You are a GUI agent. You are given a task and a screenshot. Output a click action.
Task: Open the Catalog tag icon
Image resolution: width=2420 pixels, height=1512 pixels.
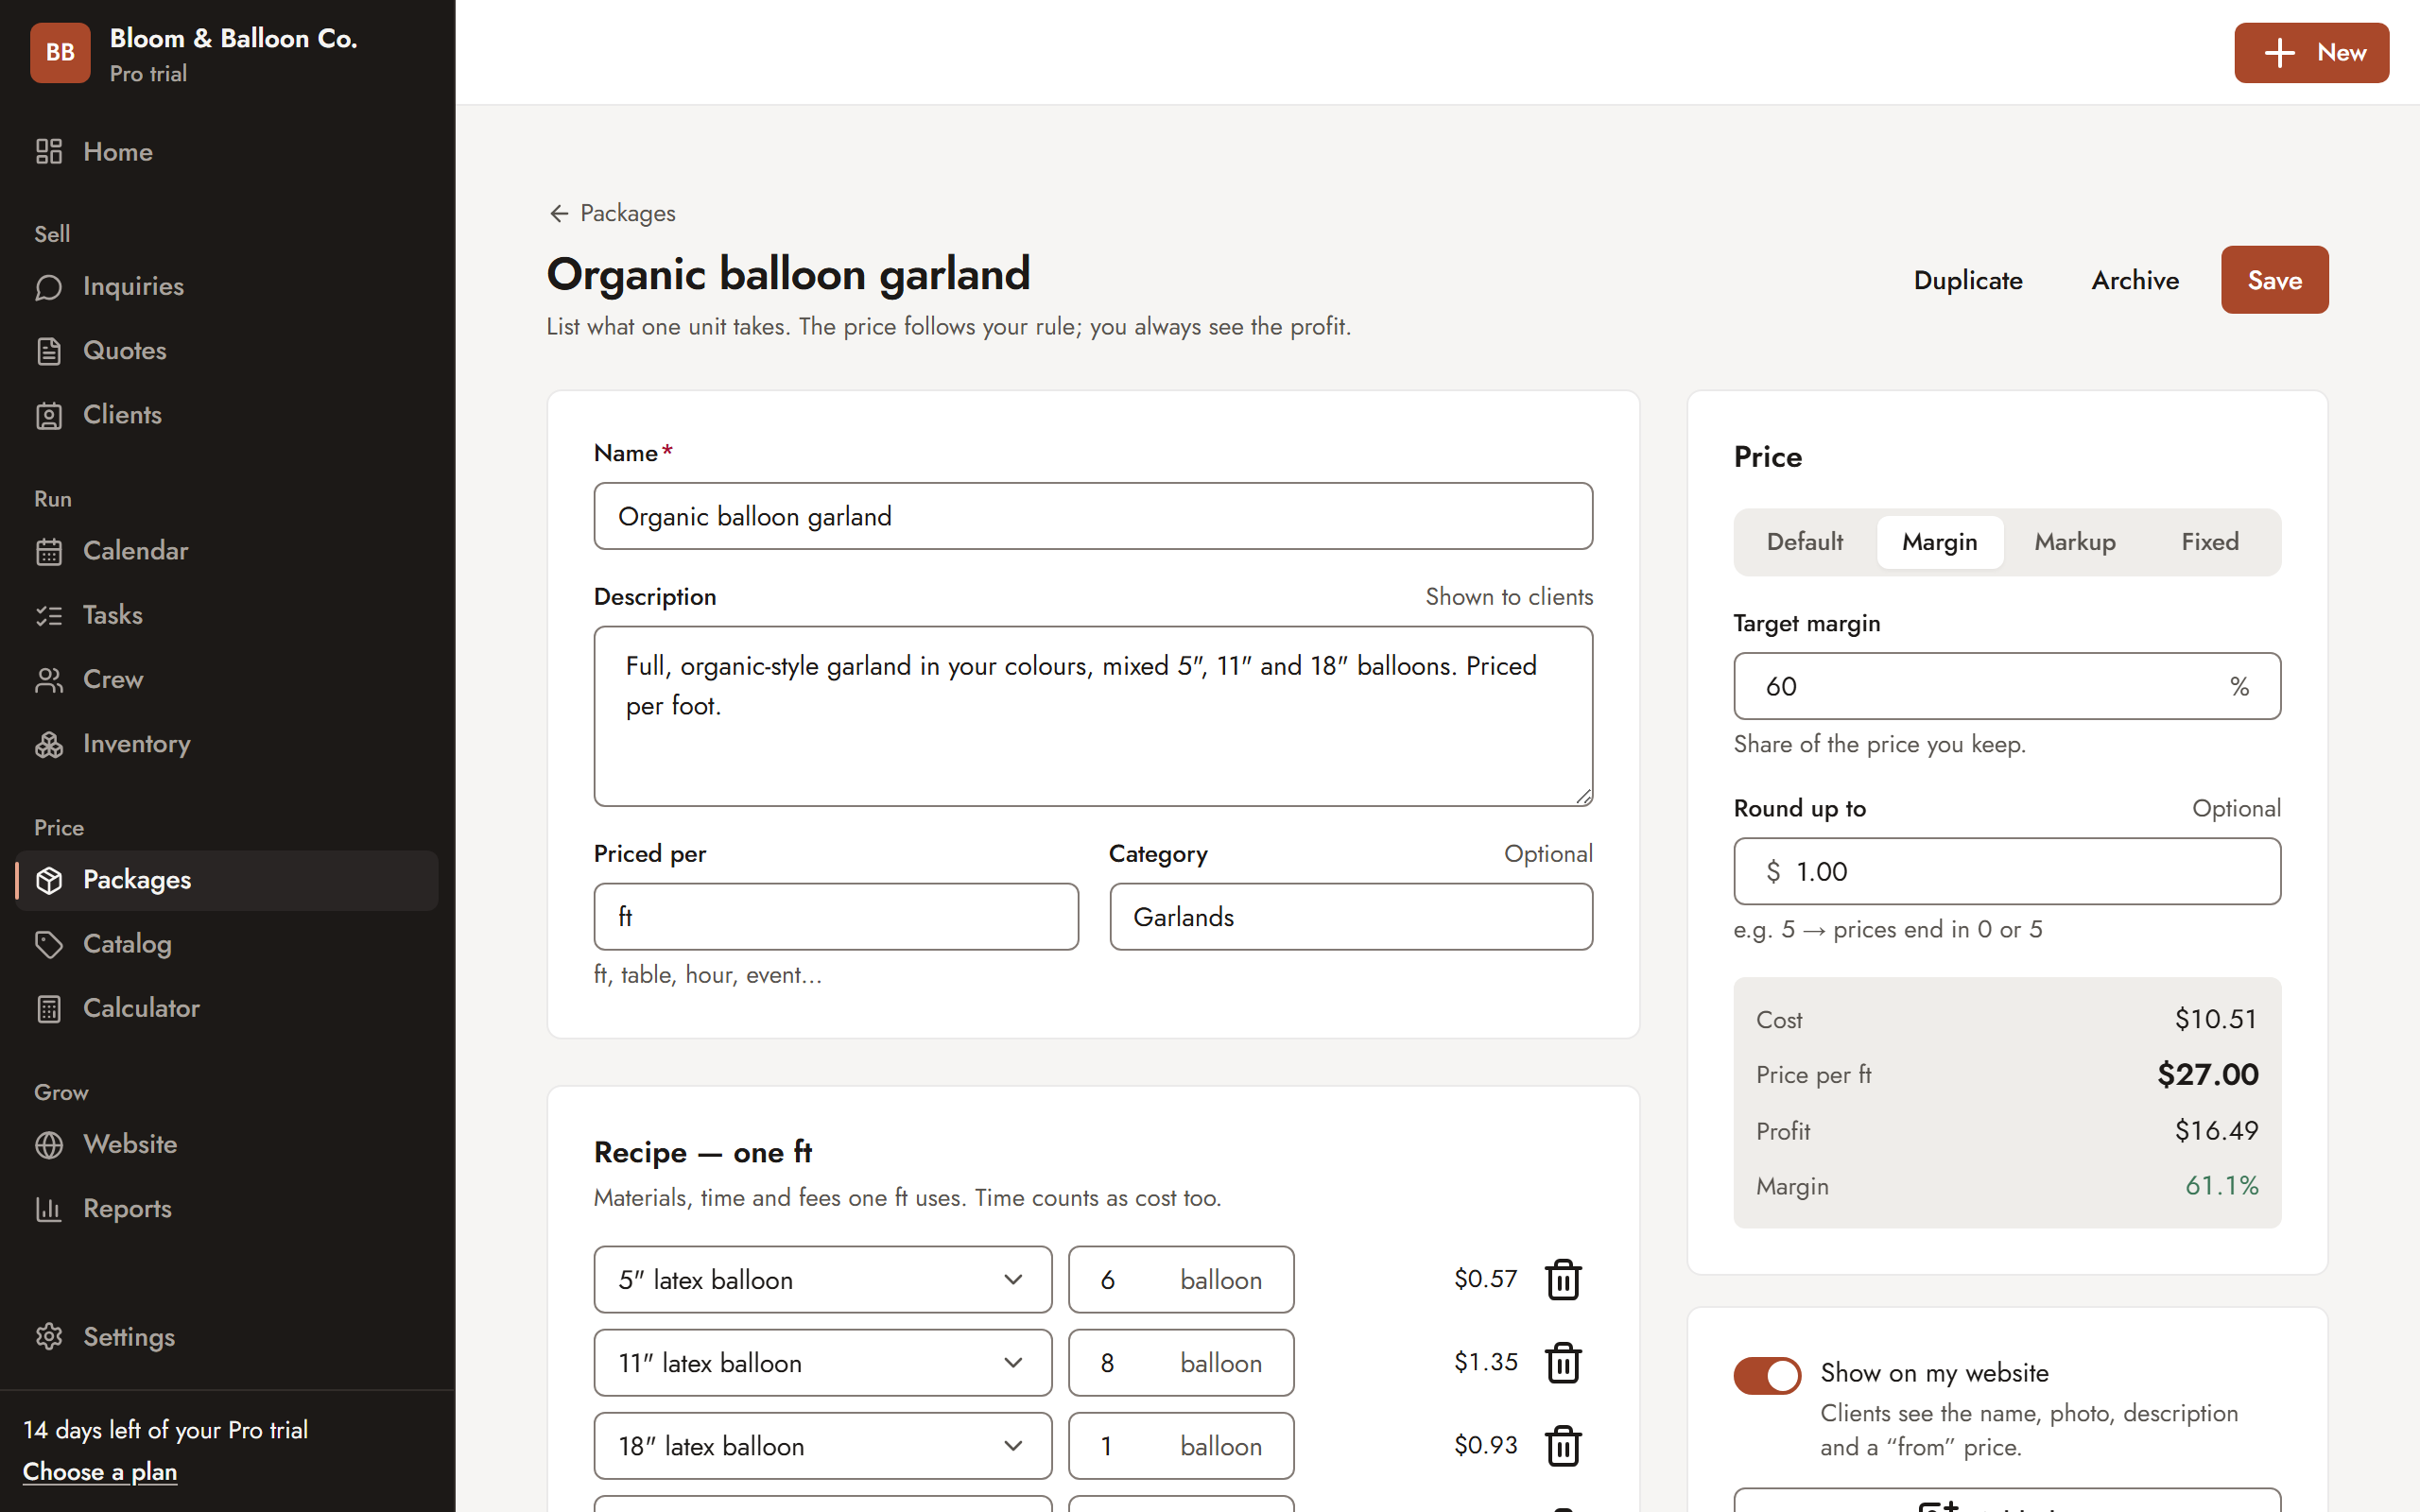click(x=49, y=944)
